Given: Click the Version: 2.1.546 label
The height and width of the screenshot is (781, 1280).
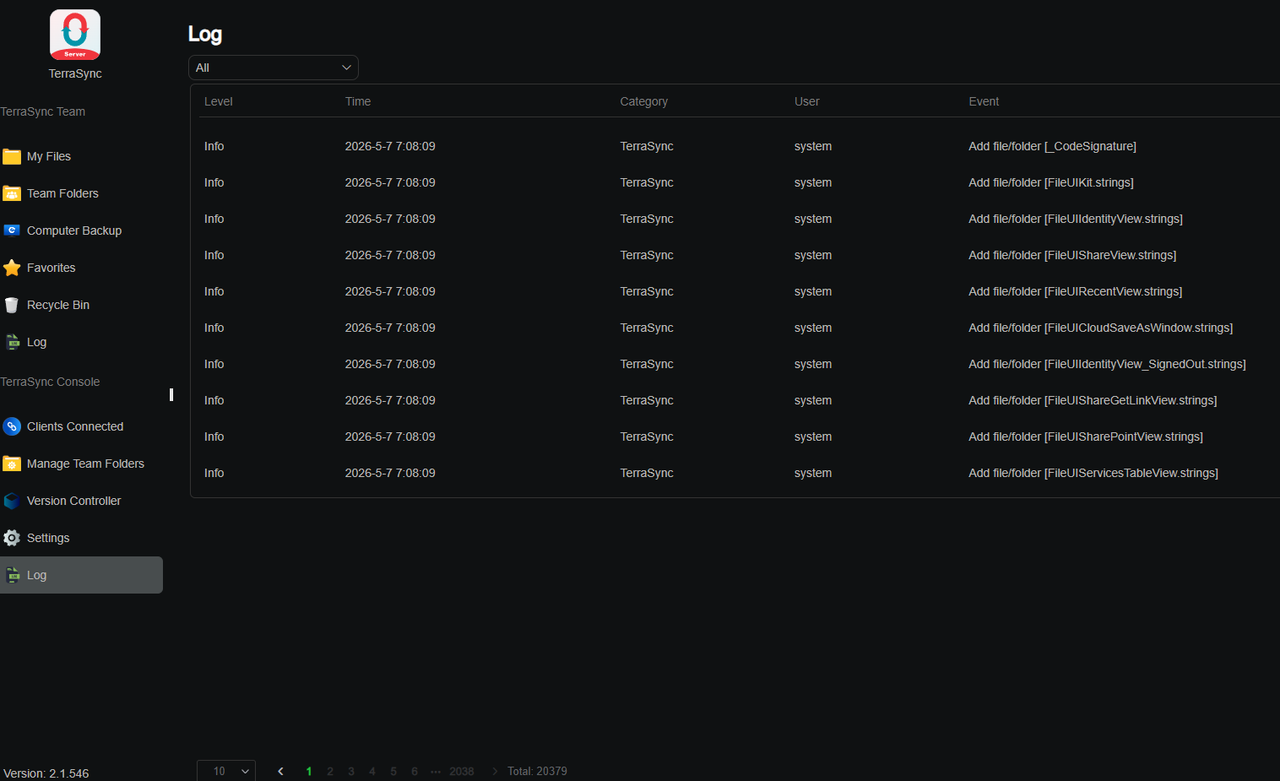Looking at the screenshot, I should [x=46, y=773].
